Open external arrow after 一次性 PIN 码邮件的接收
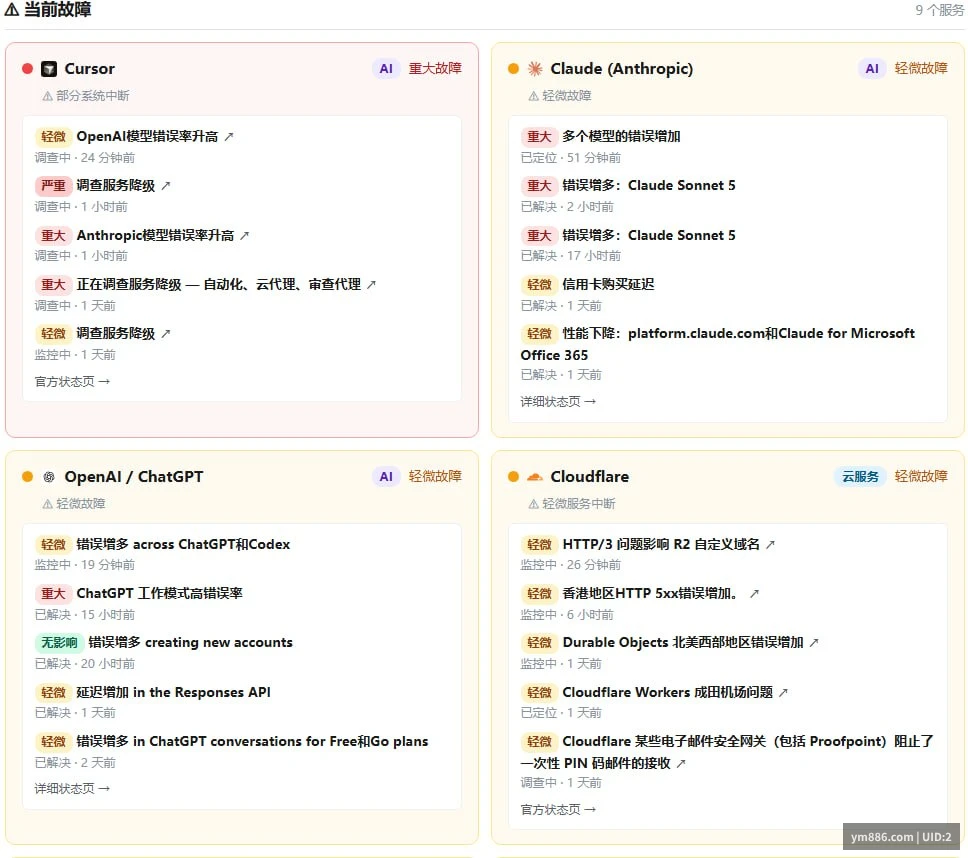Image resolution: width=968 pixels, height=858 pixels. point(681,764)
